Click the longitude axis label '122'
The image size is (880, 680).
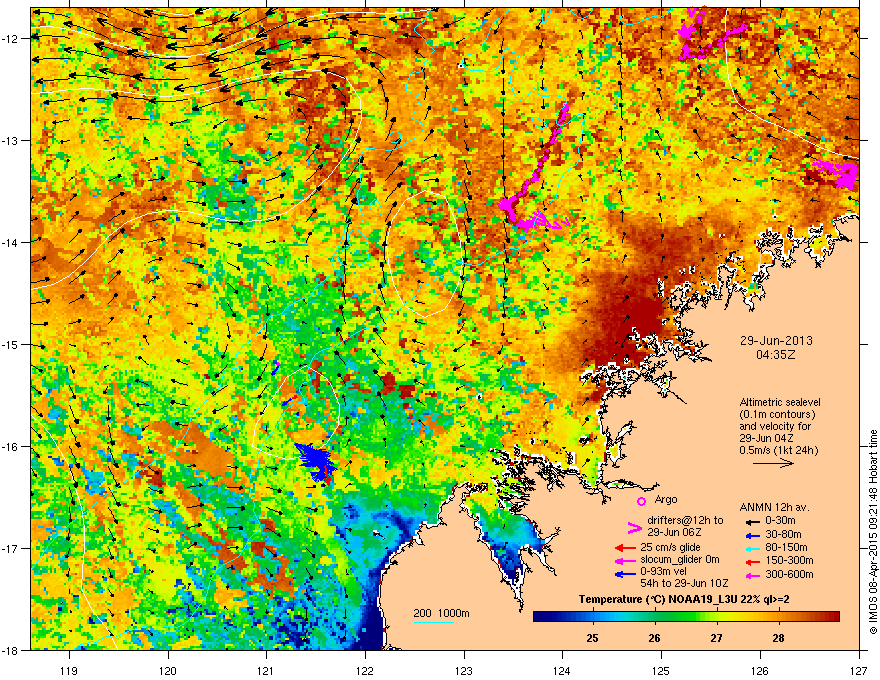(x=365, y=671)
